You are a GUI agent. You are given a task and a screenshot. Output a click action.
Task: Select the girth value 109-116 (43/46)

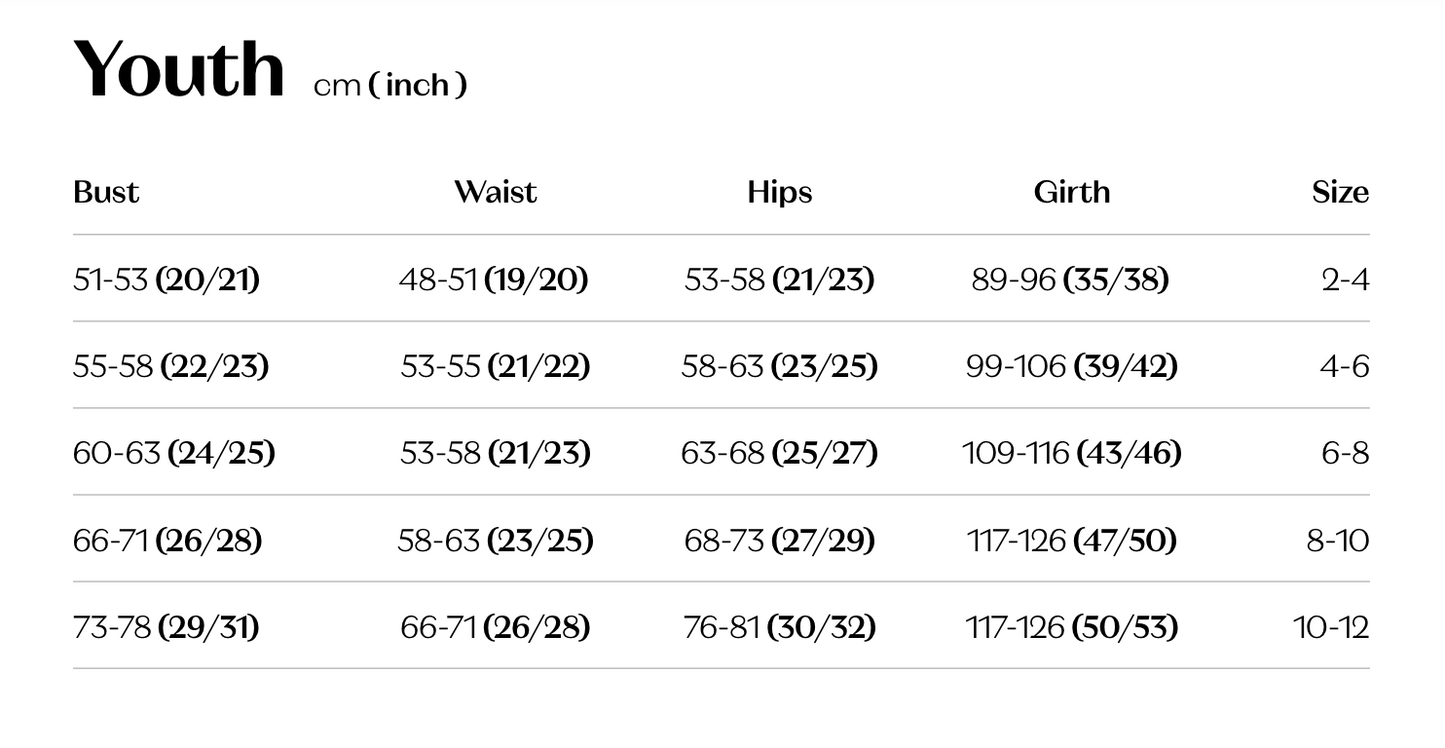click(x=1071, y=454)
